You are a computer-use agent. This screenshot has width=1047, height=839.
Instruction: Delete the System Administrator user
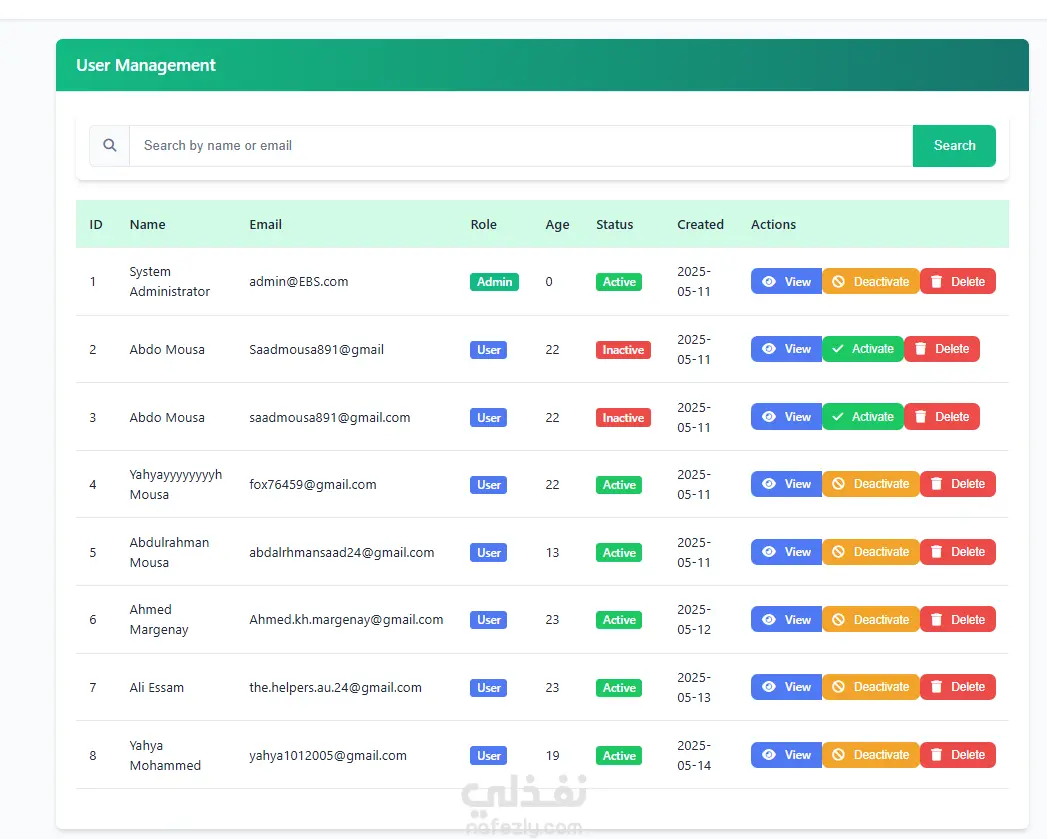coord(958,281)
